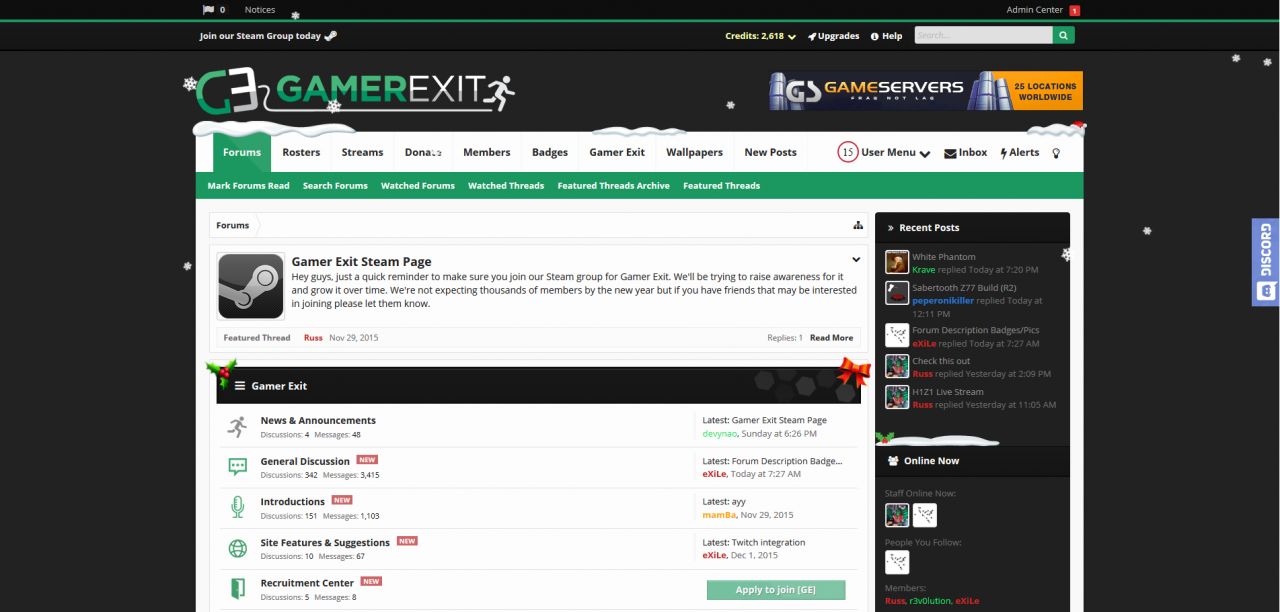The height and width of the screenshot is (612, 1280).
Task: Open the Rosters tab
Action: pyautogui.click(x=301, y=152)
